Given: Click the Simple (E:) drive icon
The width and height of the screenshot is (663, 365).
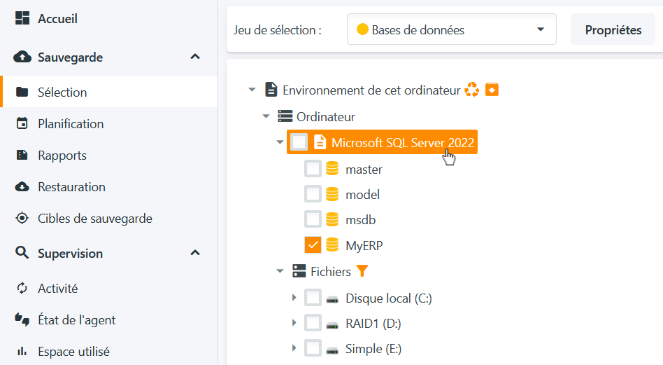Looking at the screenshot, I should click(x=332, y=350).
